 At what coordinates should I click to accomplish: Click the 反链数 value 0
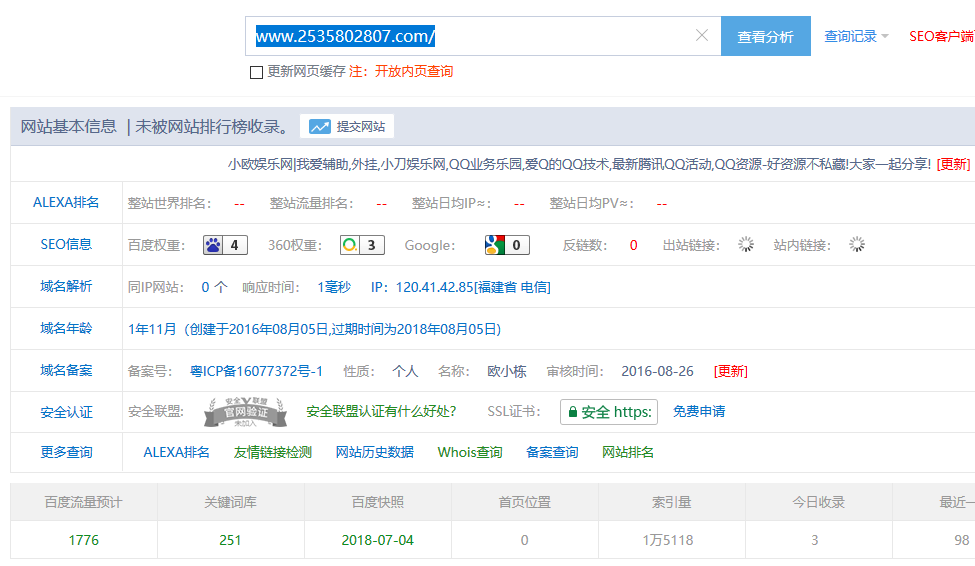pos(634,245)
